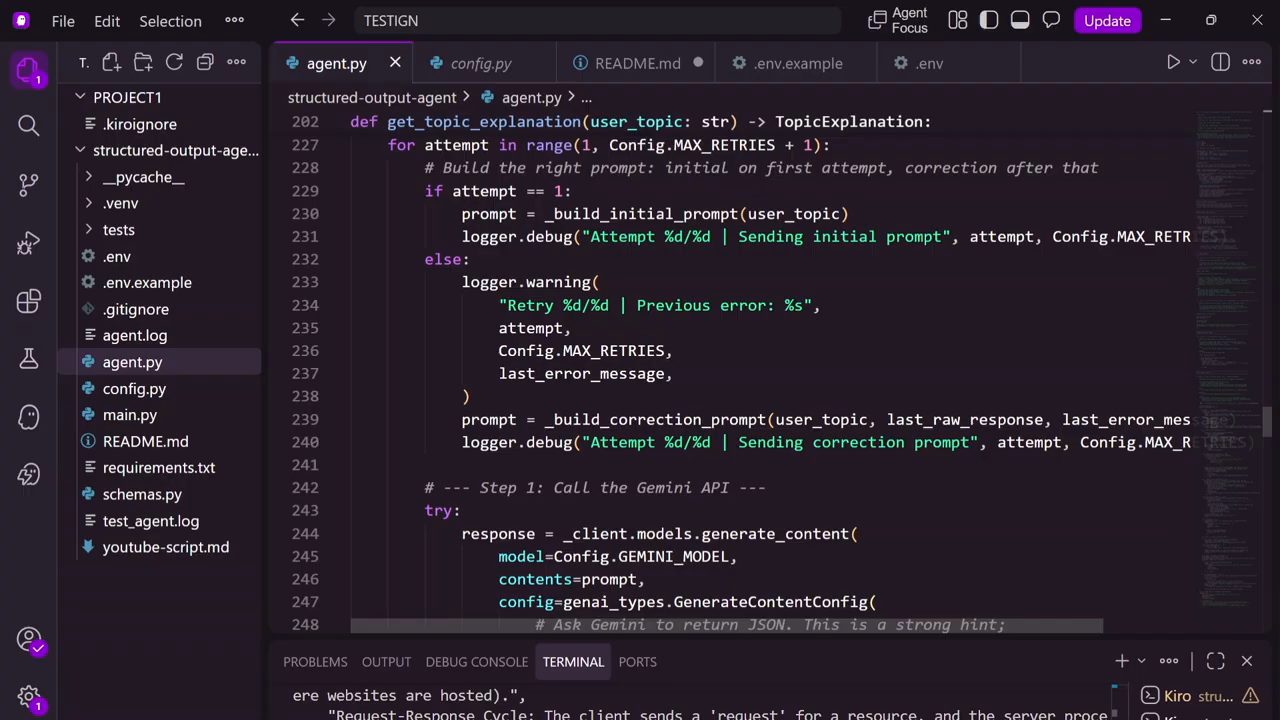Open Extensions view
Screen dimensions: 1280x720
point(28,301)
